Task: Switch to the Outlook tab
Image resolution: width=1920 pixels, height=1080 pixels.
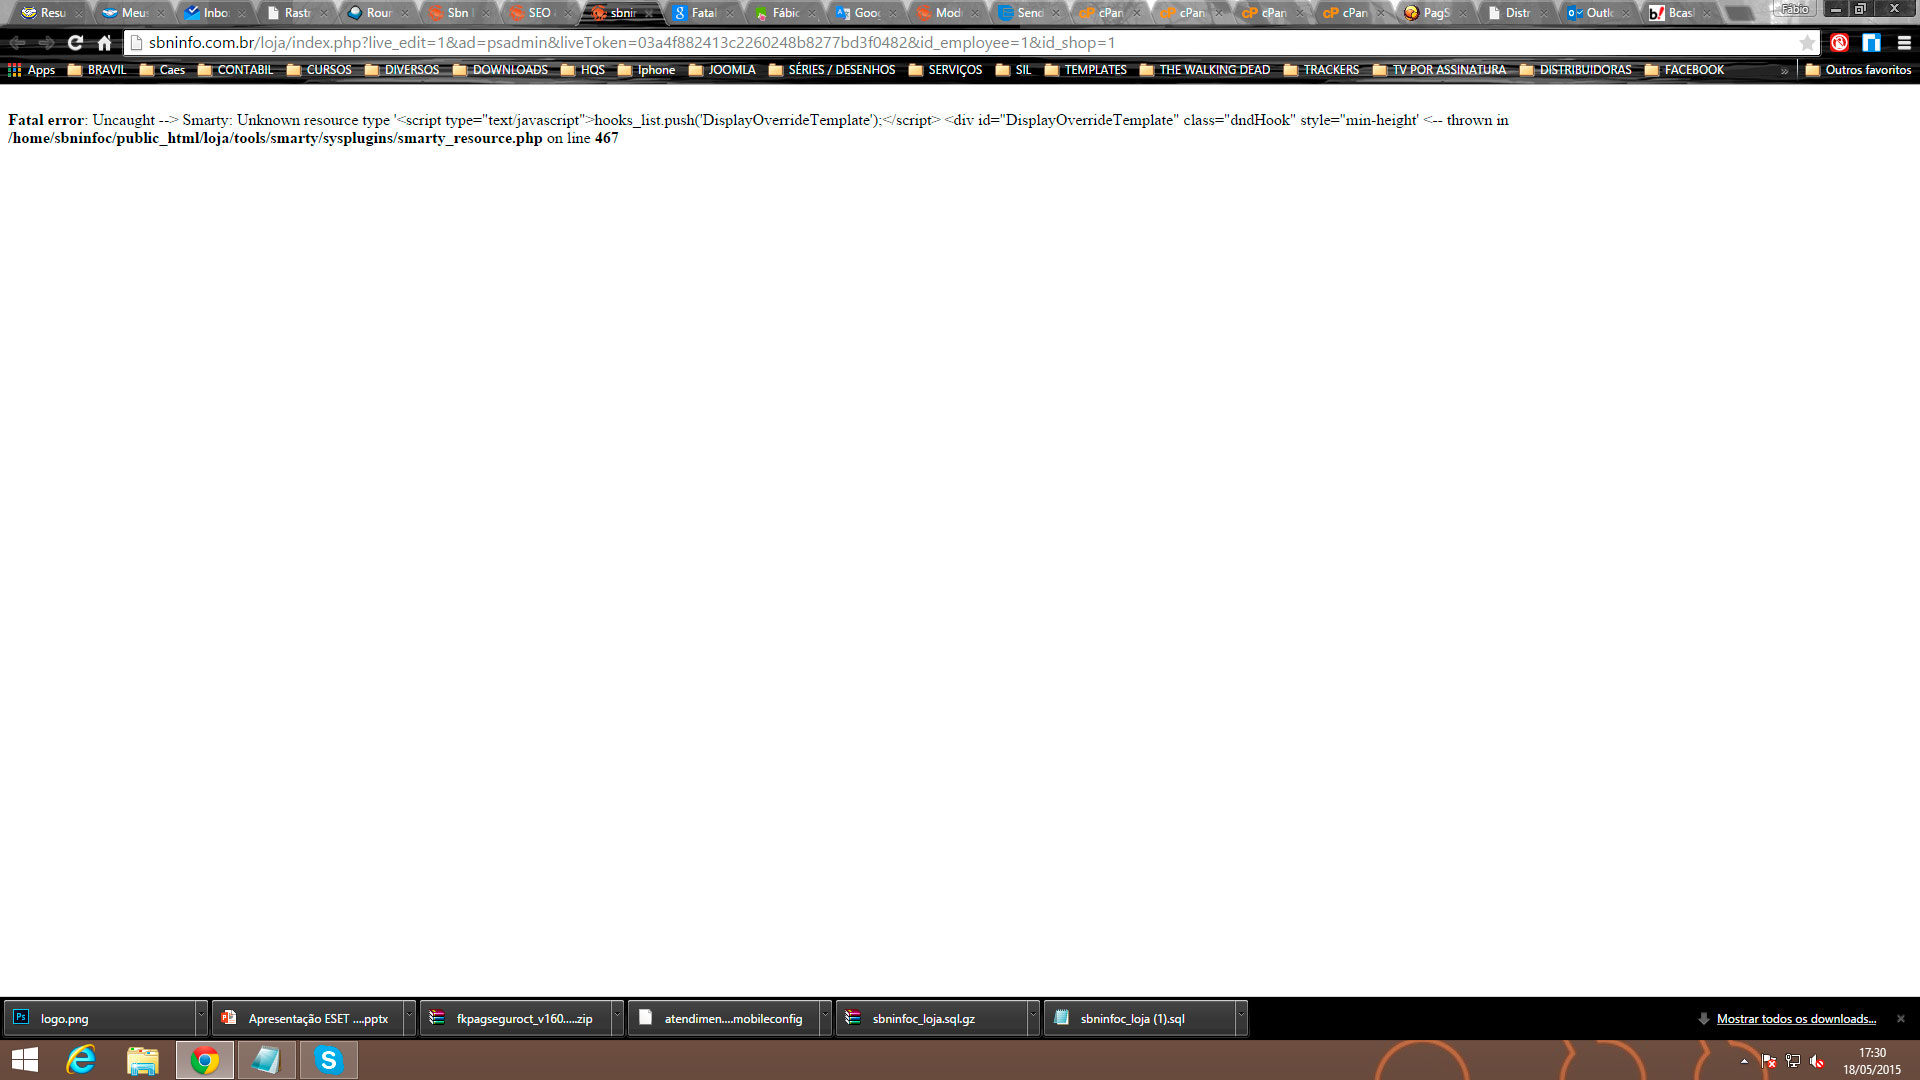Action: 1597,13
